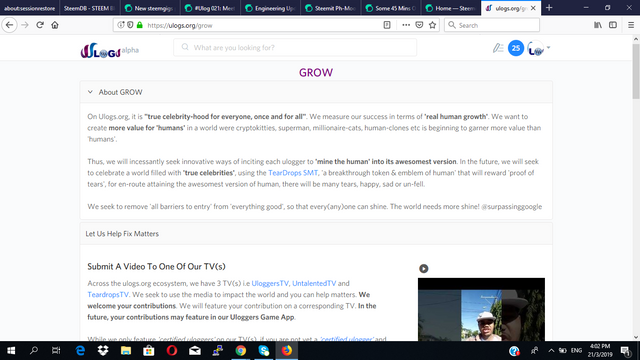Viewport: 640px width, 360px height.
Task: Reload the current page
Action: point(40,25)
